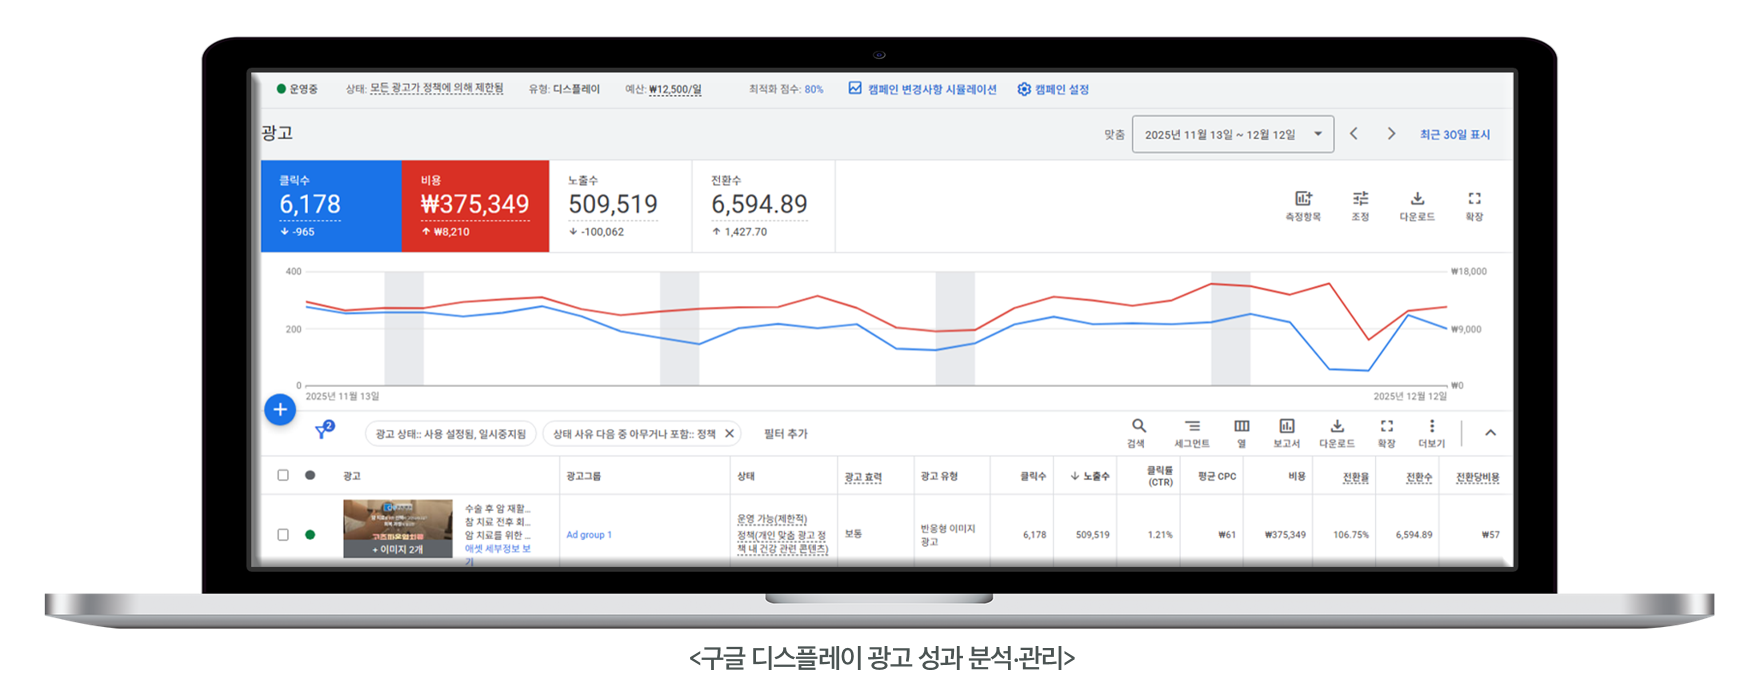Click the 비용 column header in table
Image resolution: width=1738 pixels, height=685 pixels.
tap(1297, 476)
